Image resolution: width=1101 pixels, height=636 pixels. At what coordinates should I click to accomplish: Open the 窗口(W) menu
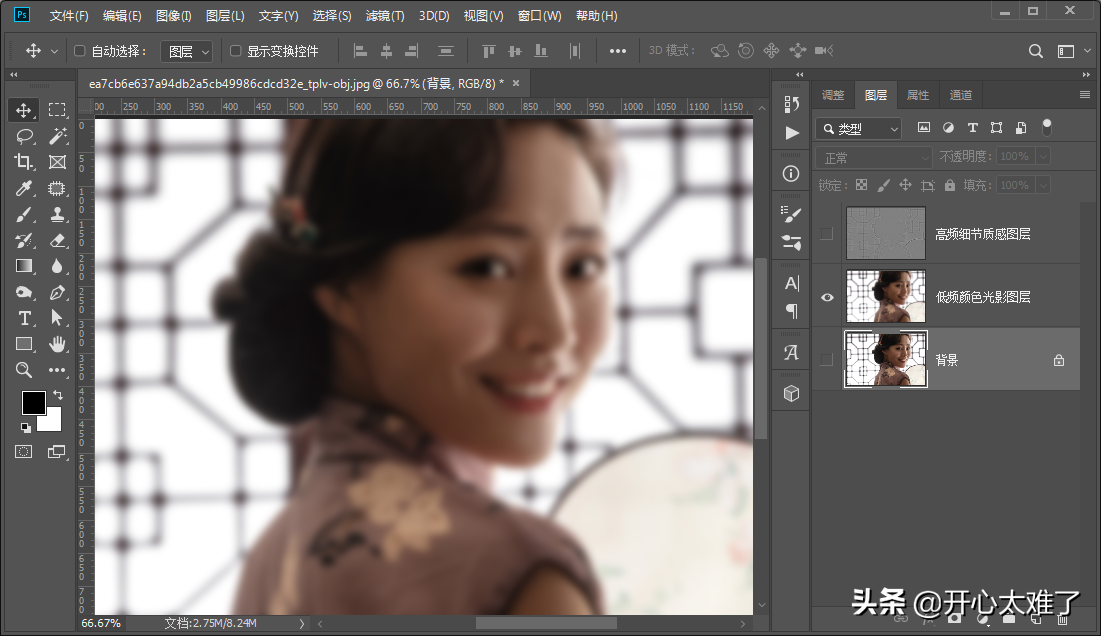click(539, 15)
